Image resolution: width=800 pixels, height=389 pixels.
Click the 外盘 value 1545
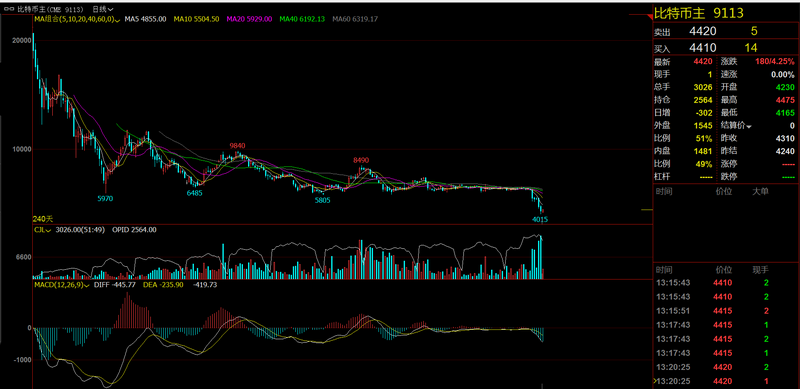703,126
